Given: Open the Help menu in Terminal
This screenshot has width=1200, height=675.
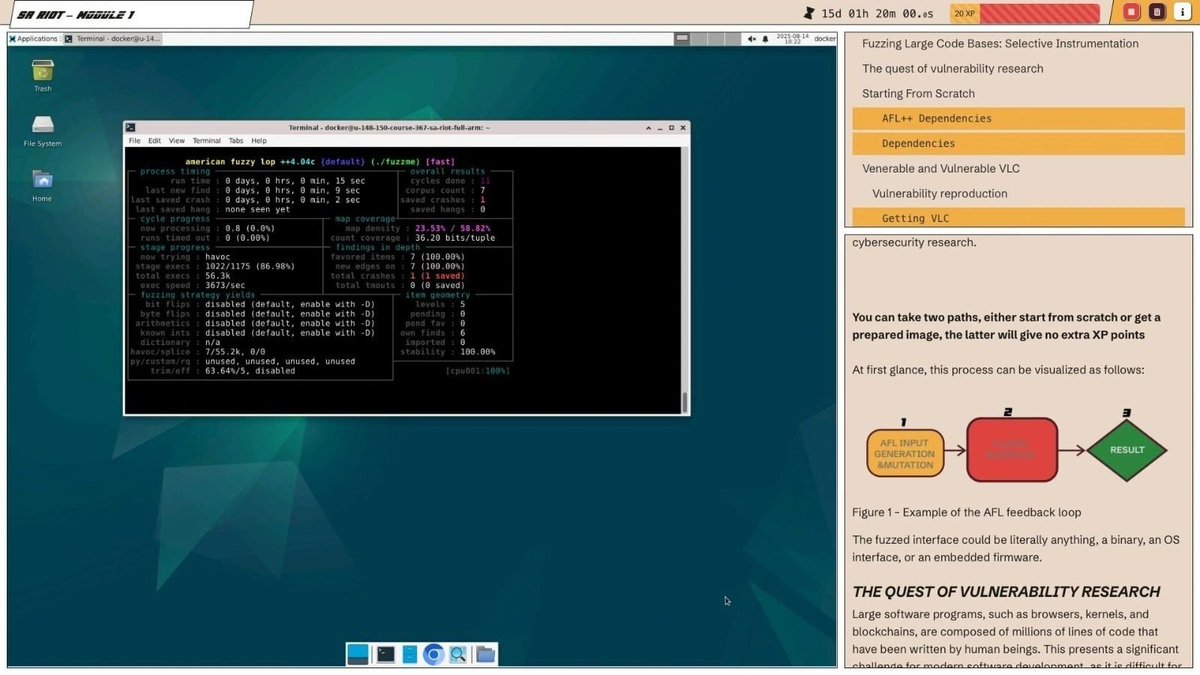Looking at the screenshot, I should [259, 141].
